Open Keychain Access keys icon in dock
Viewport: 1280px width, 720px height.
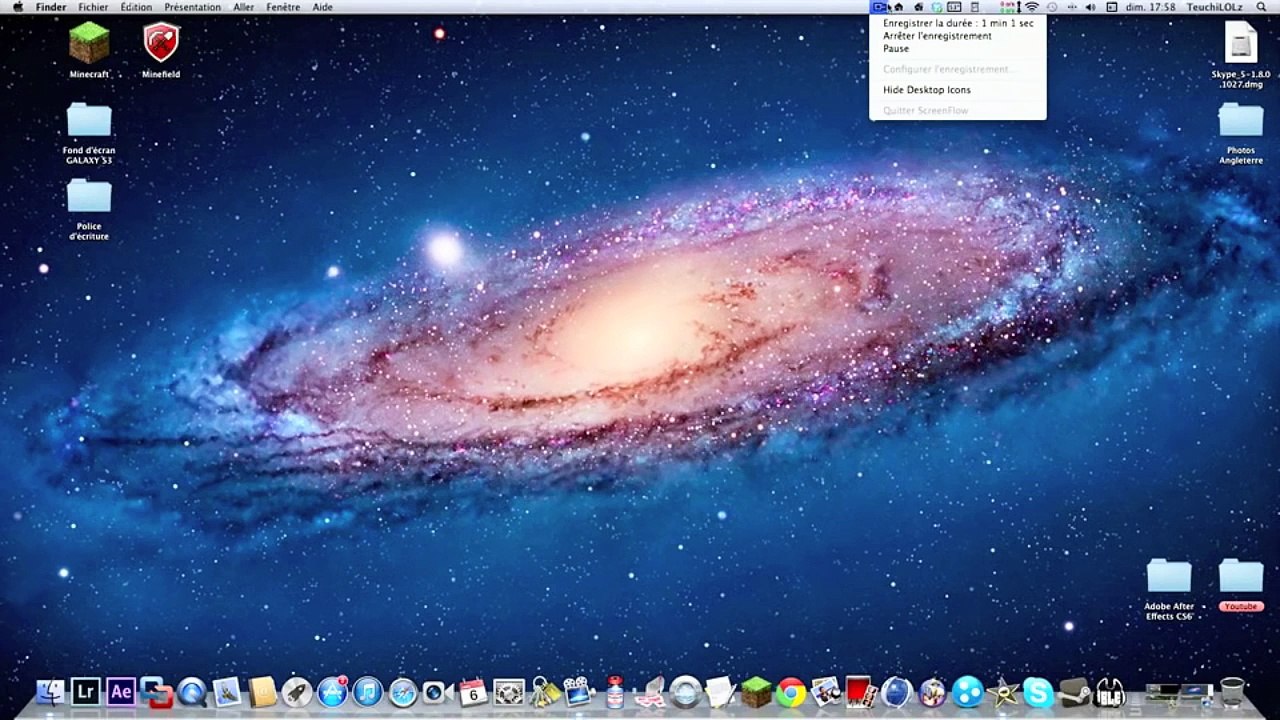[x=544, y=691]
